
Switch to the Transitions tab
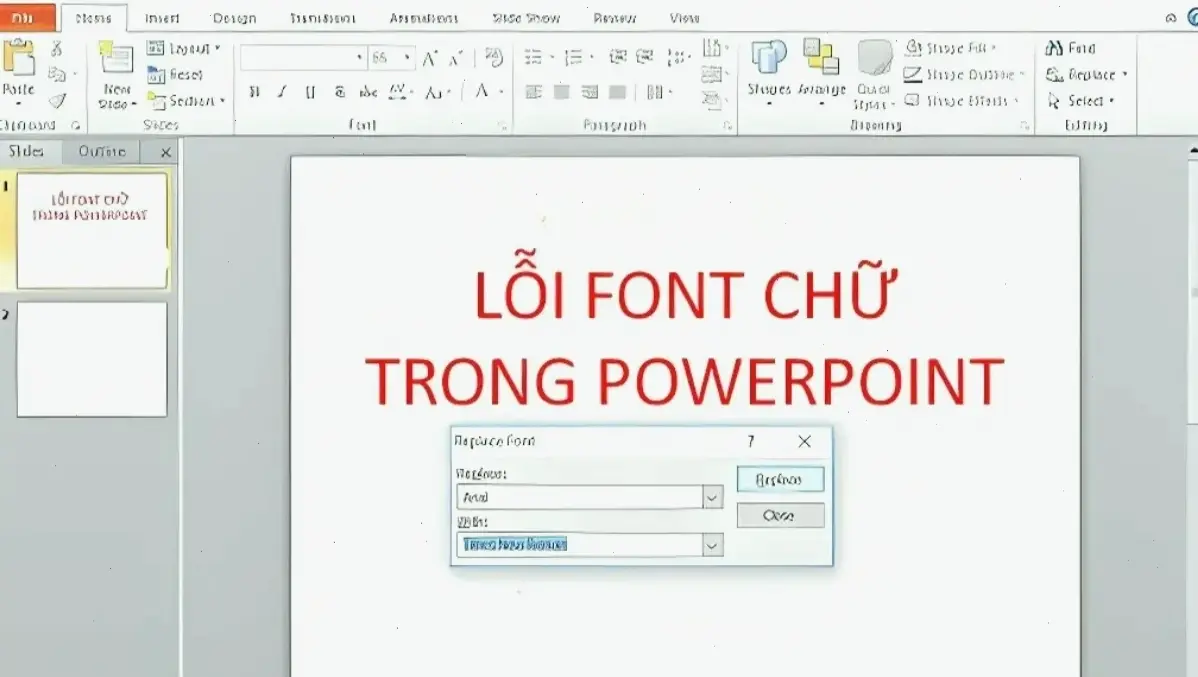pyautogui.click(x=322, y=18)
